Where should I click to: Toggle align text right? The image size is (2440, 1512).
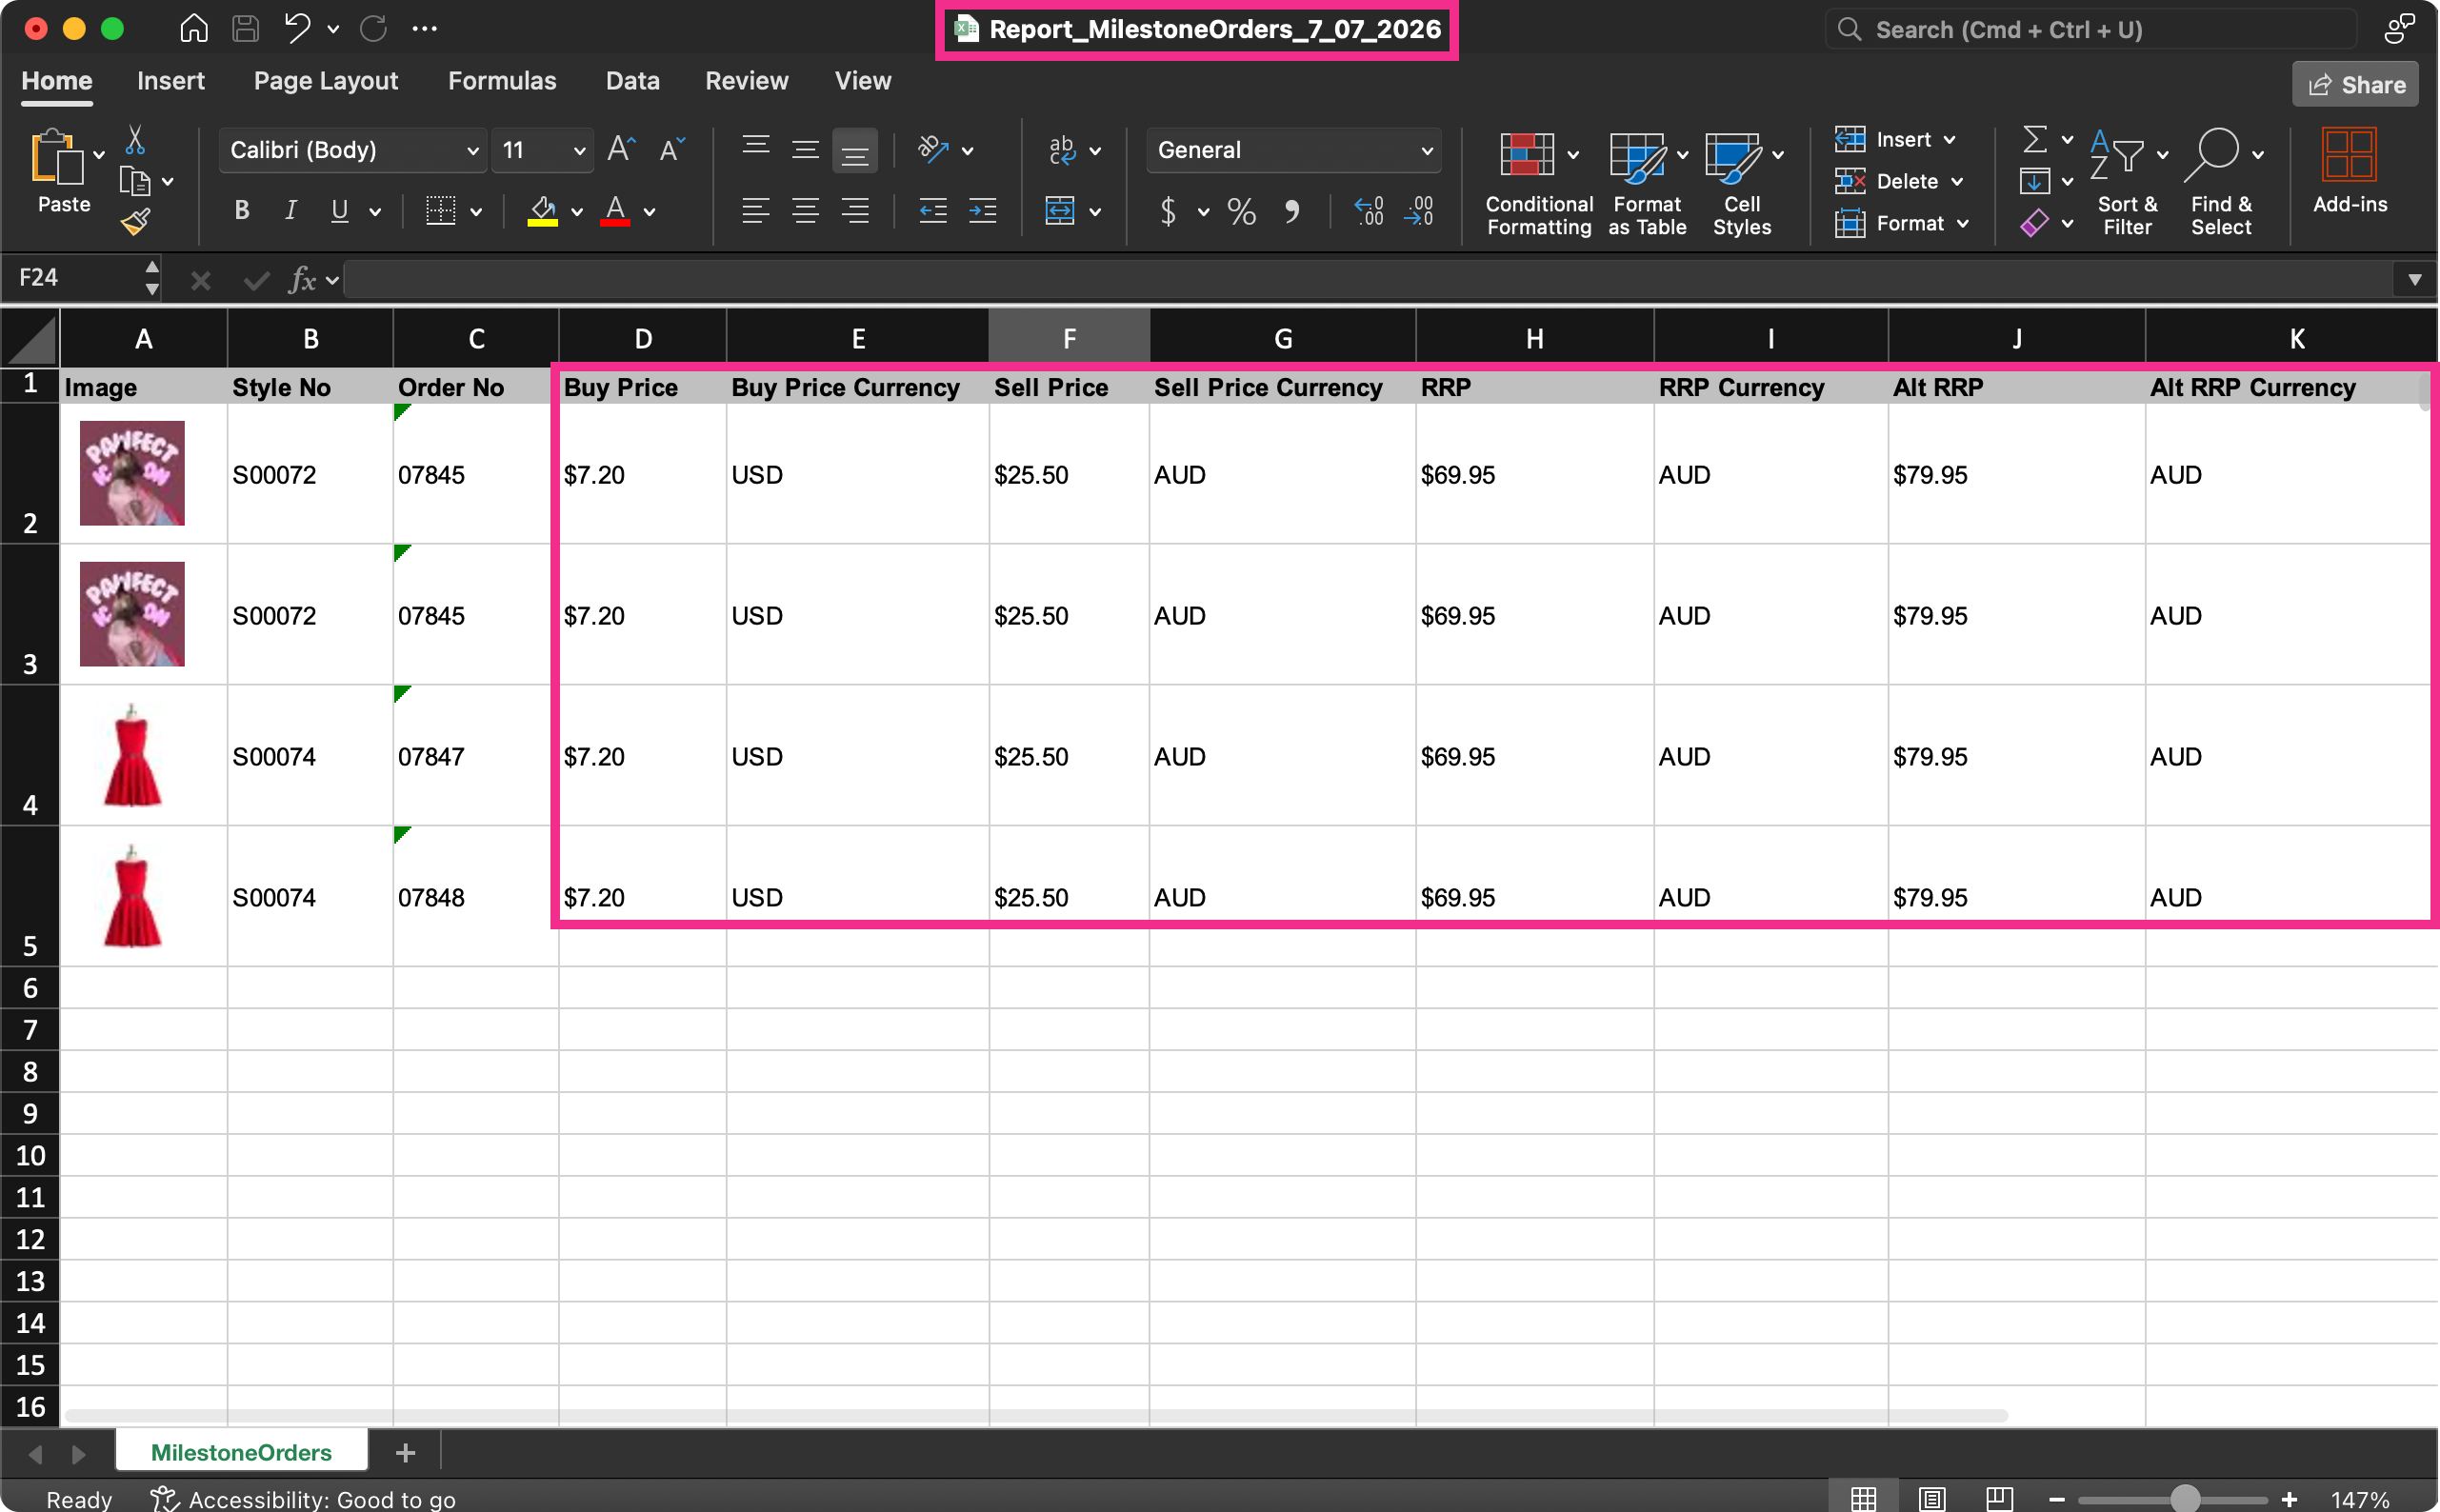[x=854, y=210]
